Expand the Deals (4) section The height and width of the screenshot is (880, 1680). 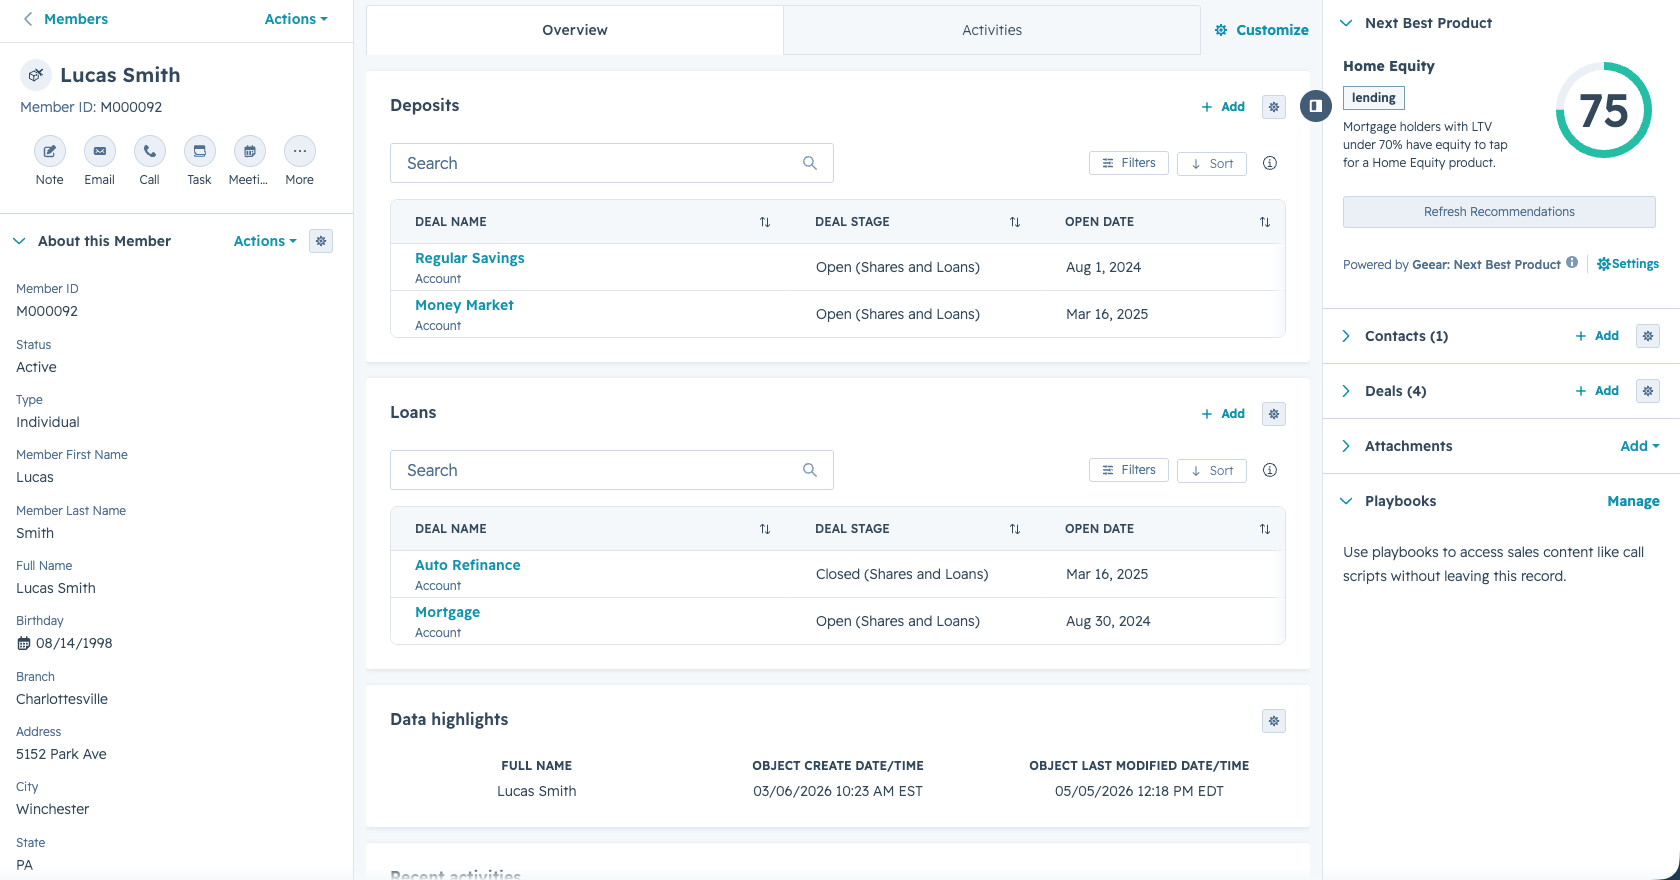[x=1346, y=391]
